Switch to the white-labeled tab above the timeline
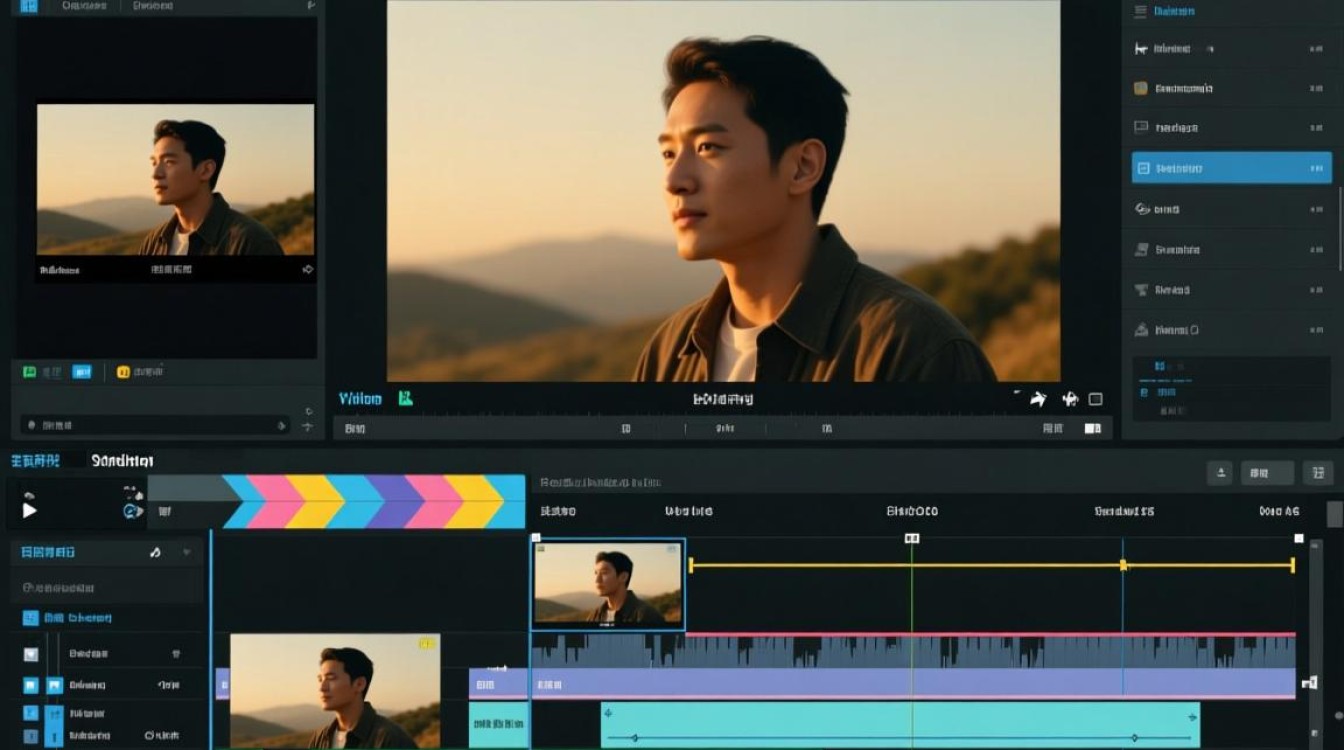Image resolution: width=1344 pixels, height=750 pixels. click(122, 461)
